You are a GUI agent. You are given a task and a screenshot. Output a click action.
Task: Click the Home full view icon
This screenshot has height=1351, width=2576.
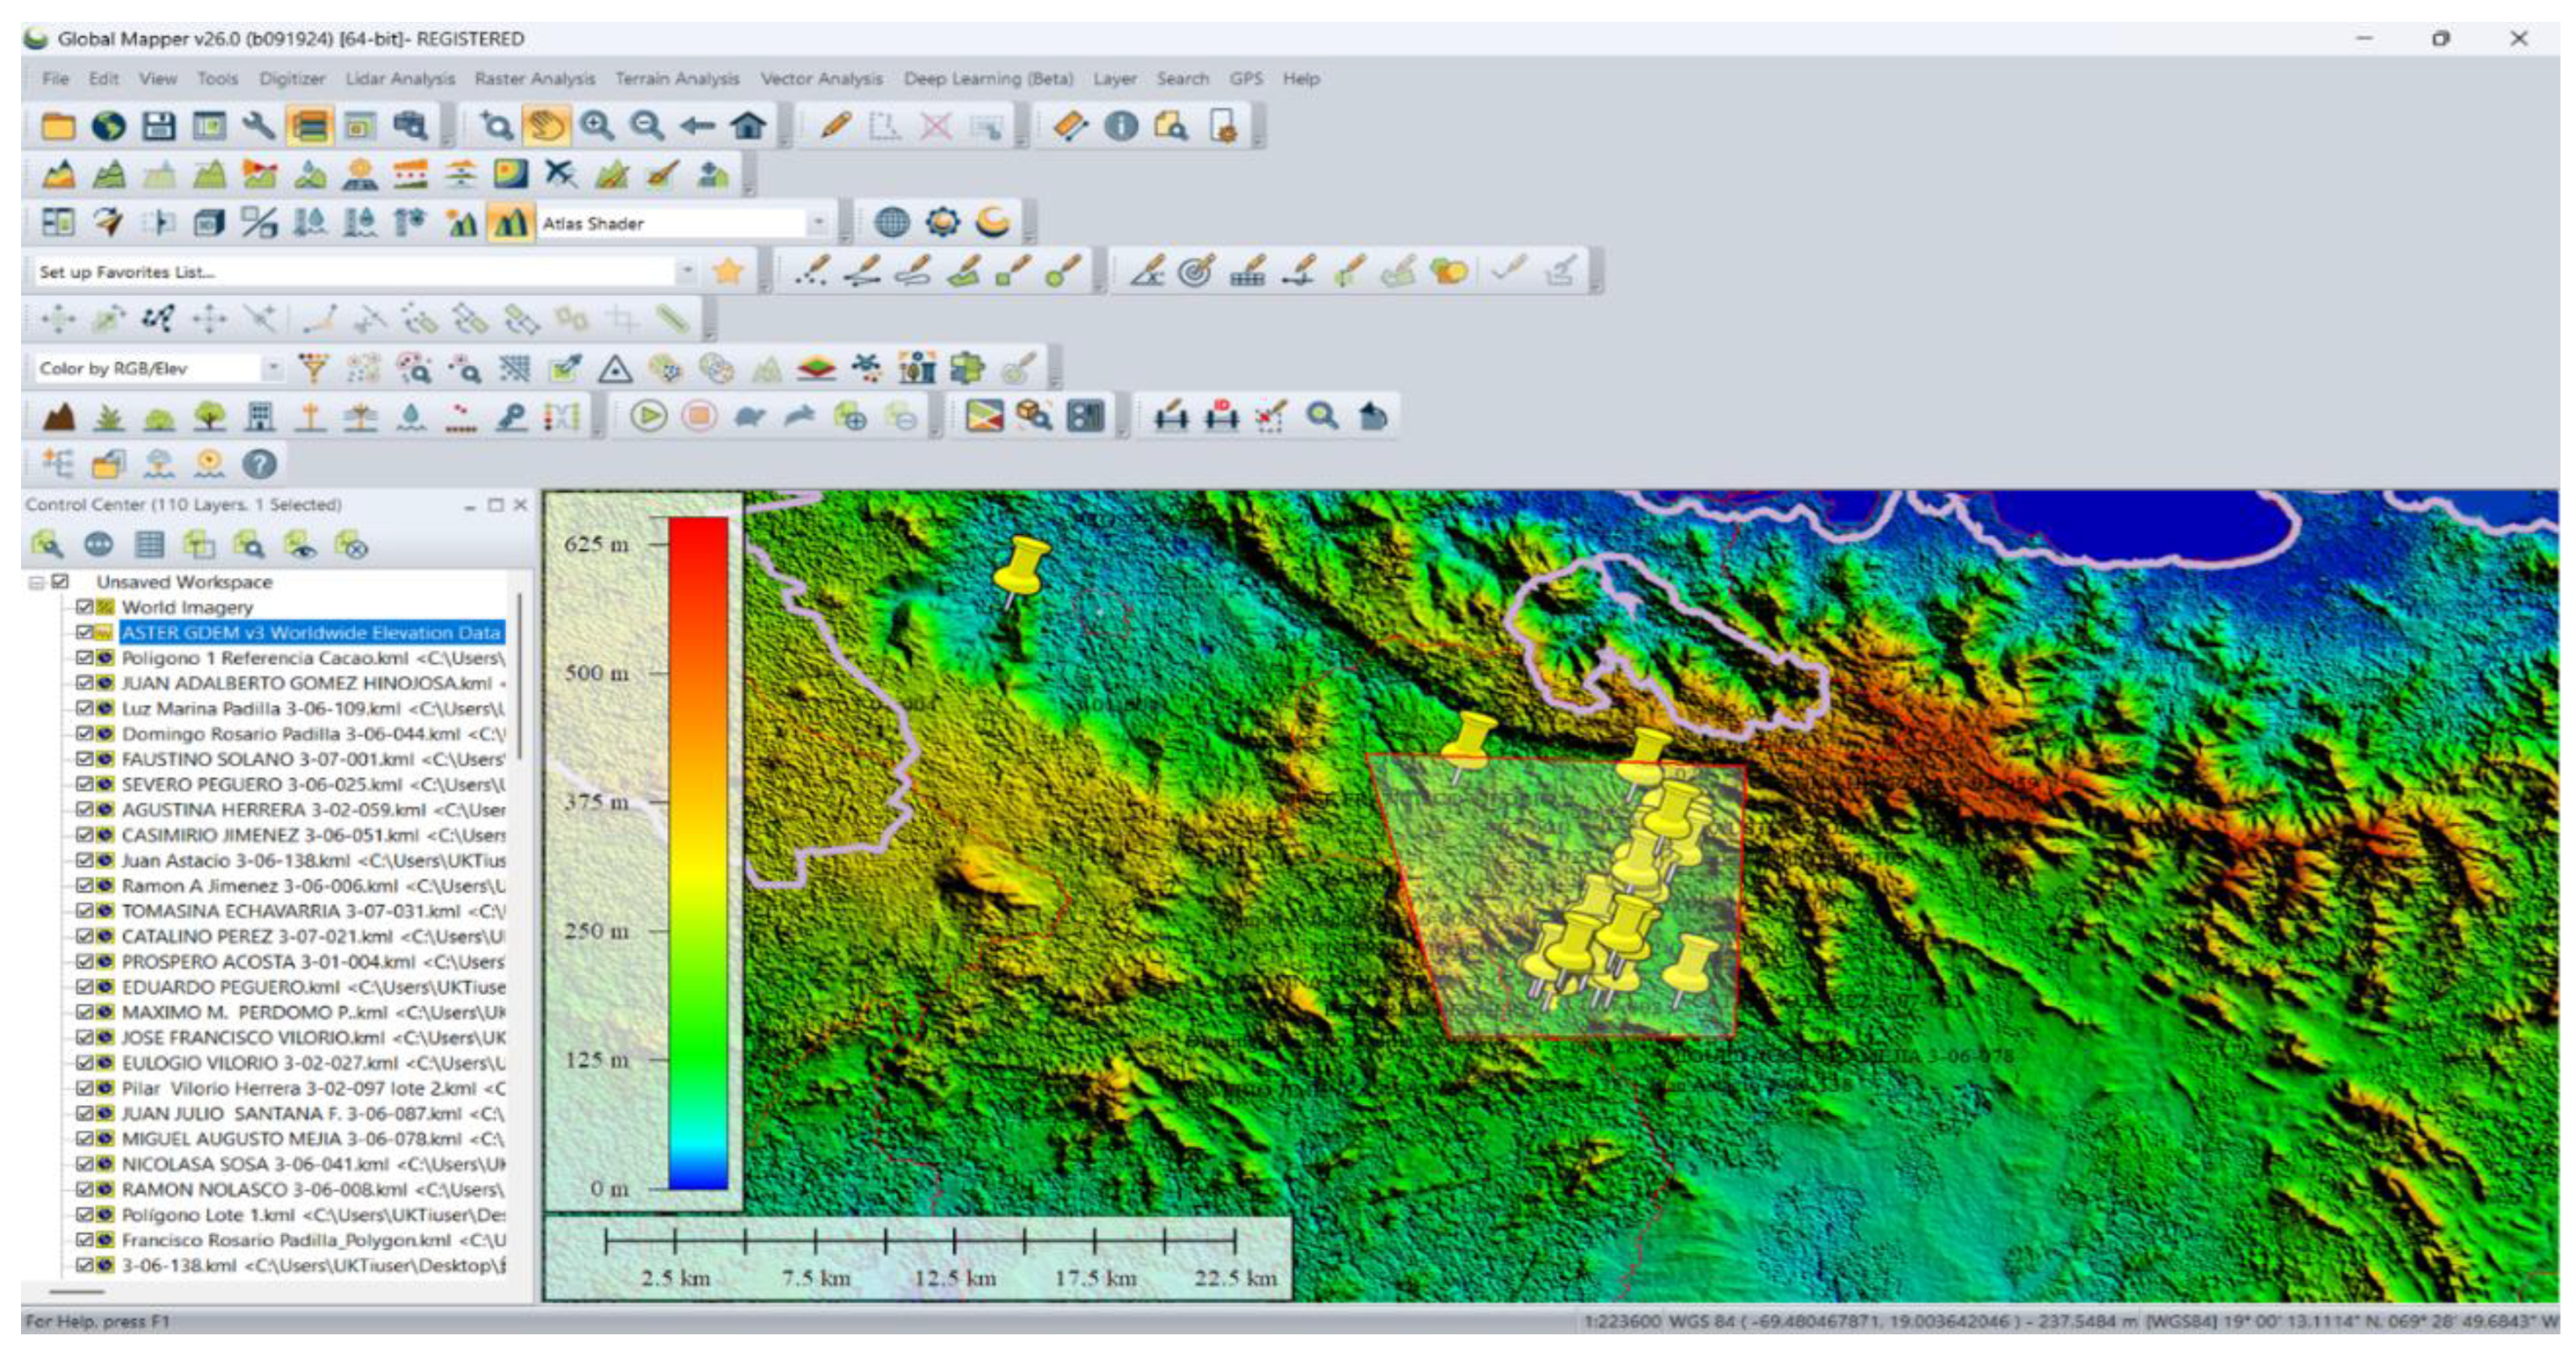click(x=748, y=126)
